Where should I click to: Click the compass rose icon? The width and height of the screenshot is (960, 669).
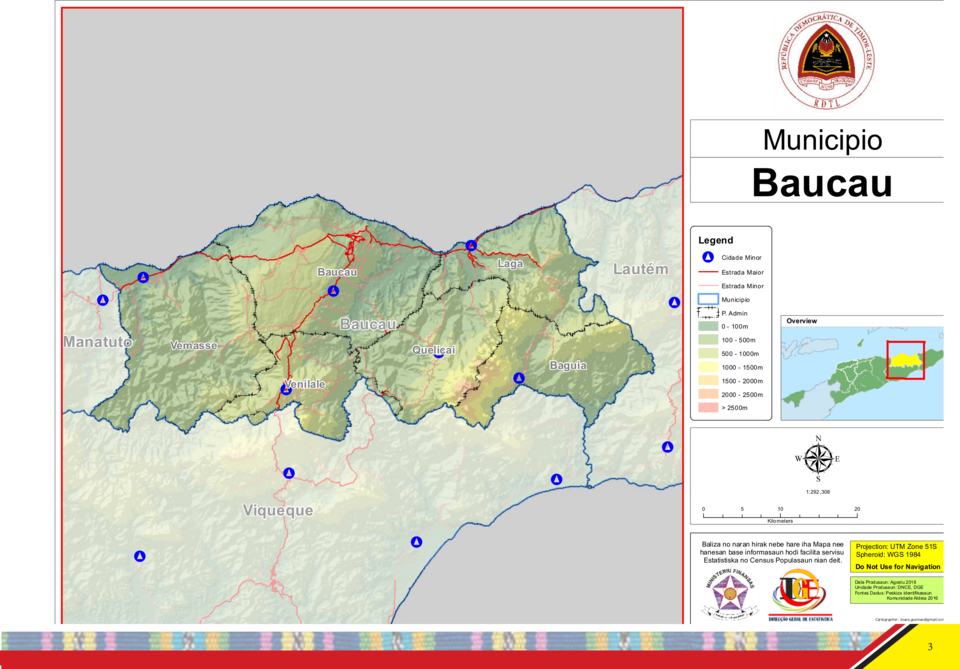pos(818,458)
